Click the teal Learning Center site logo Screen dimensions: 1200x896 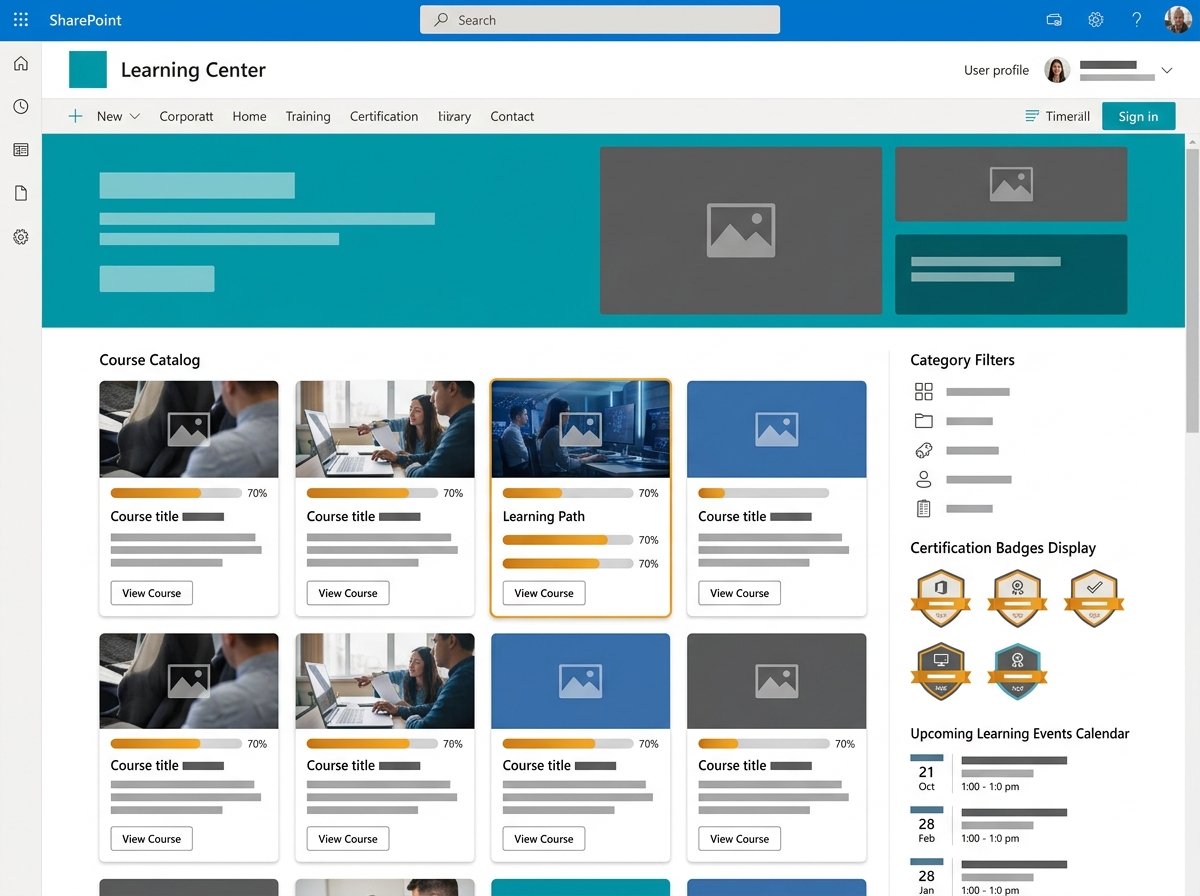click(x=88, y=70)
